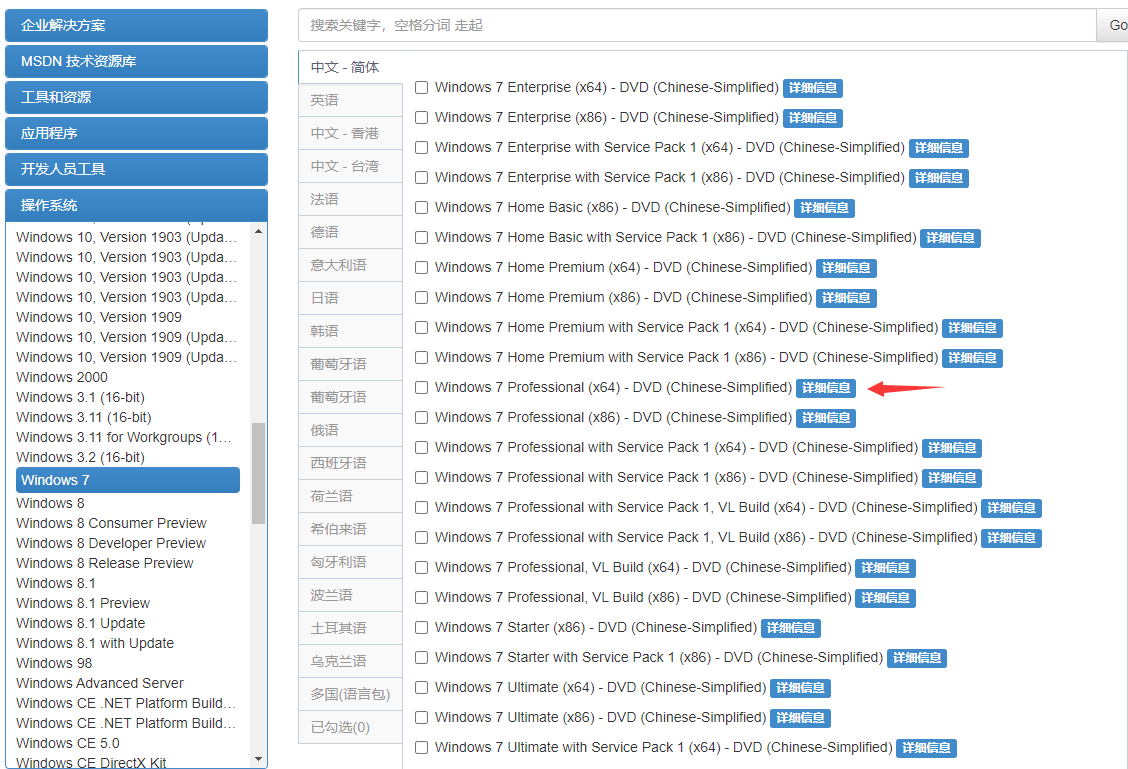Open the 操作系统 category
Screen dimensions: 1128x769
136,205
